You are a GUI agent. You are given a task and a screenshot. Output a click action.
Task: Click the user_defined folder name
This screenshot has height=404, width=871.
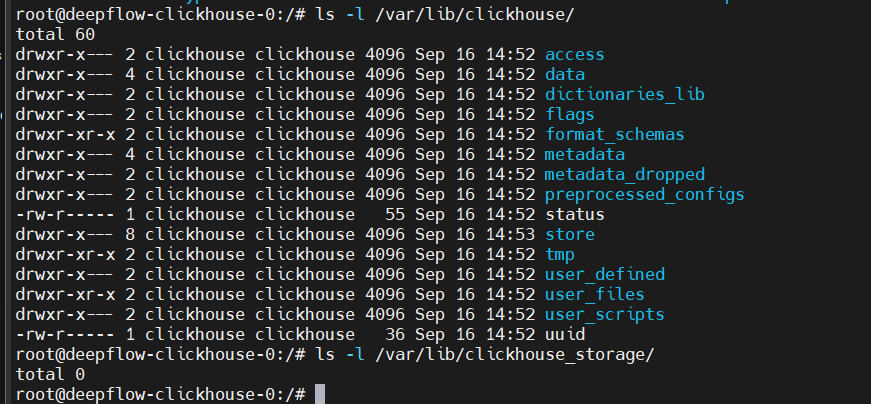604,274
